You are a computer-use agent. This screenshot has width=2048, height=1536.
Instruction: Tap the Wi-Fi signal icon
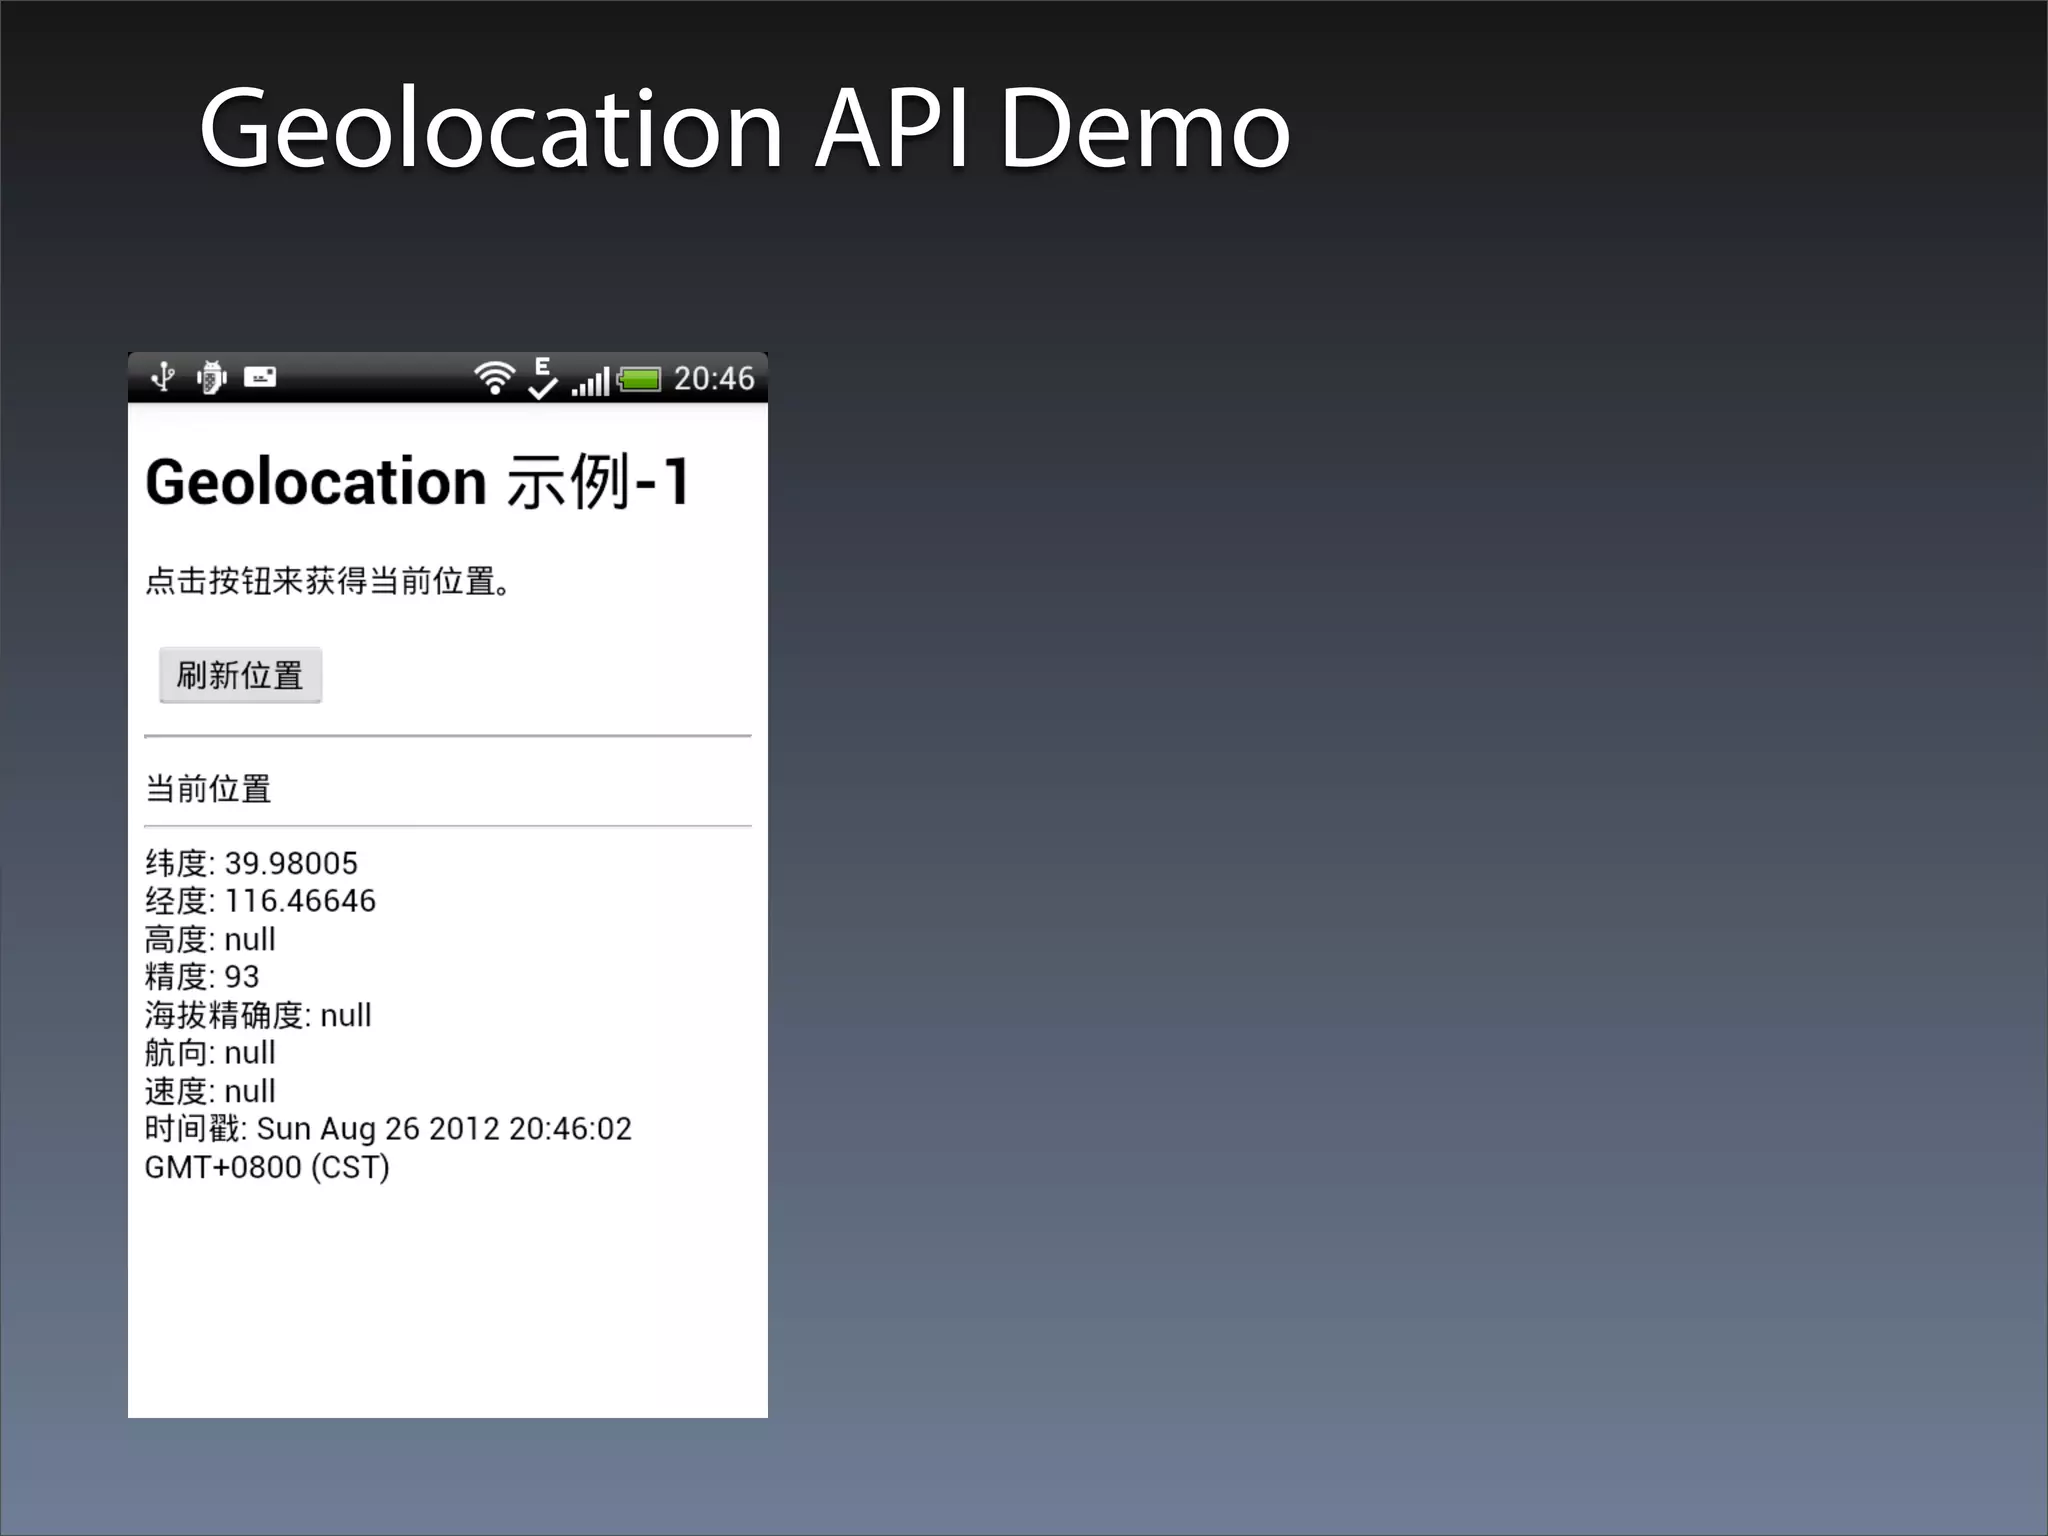494,378
